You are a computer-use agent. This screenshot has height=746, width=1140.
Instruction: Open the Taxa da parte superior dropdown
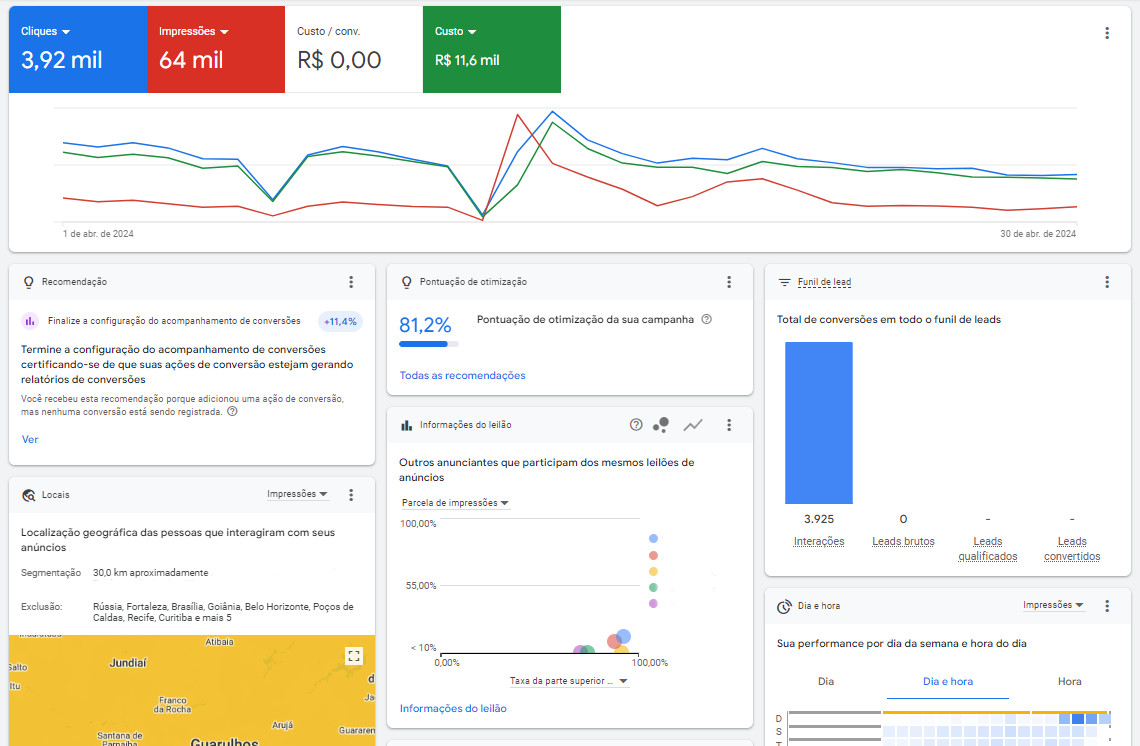tap(569, 681)
